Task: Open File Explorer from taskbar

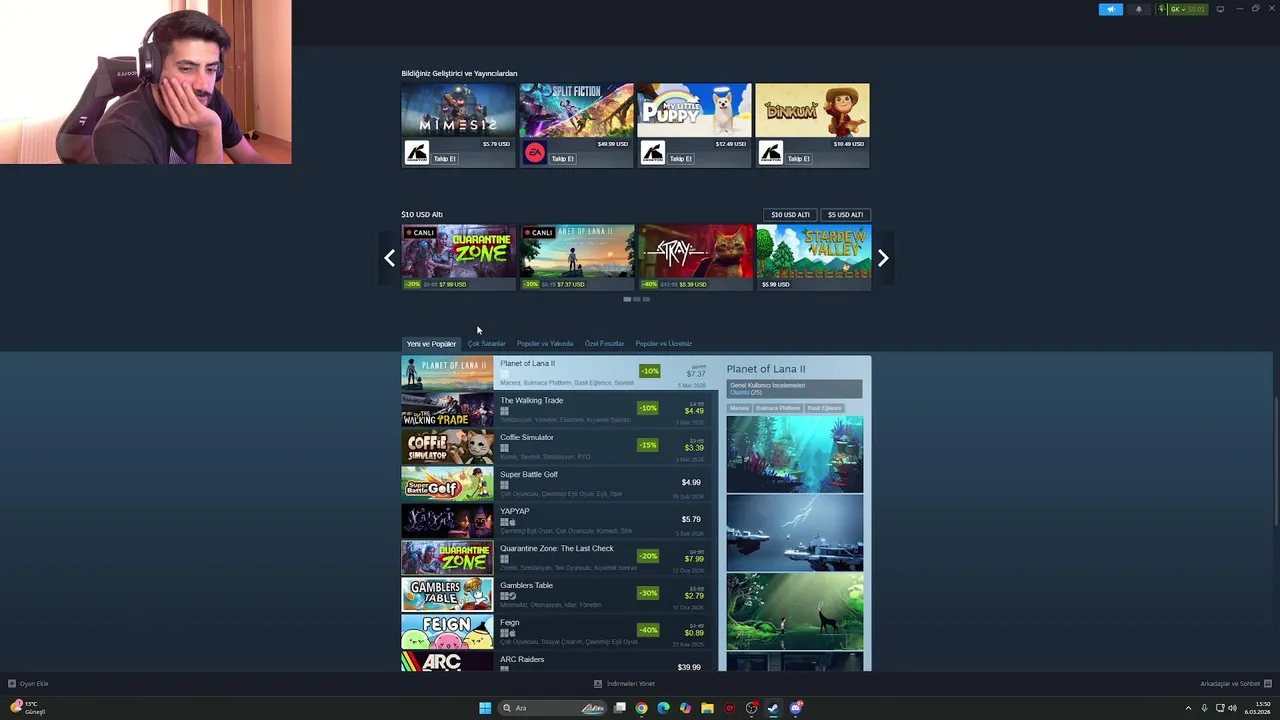Action: point(707,708)
